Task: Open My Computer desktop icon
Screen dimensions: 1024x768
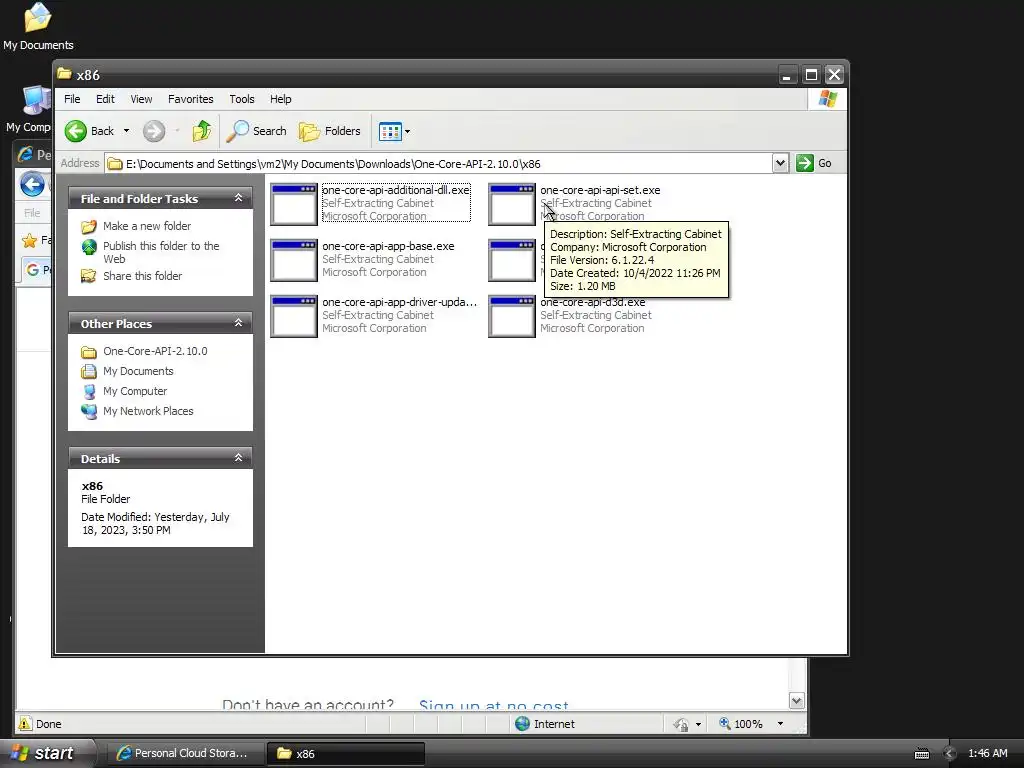Action: pos(28,110)
